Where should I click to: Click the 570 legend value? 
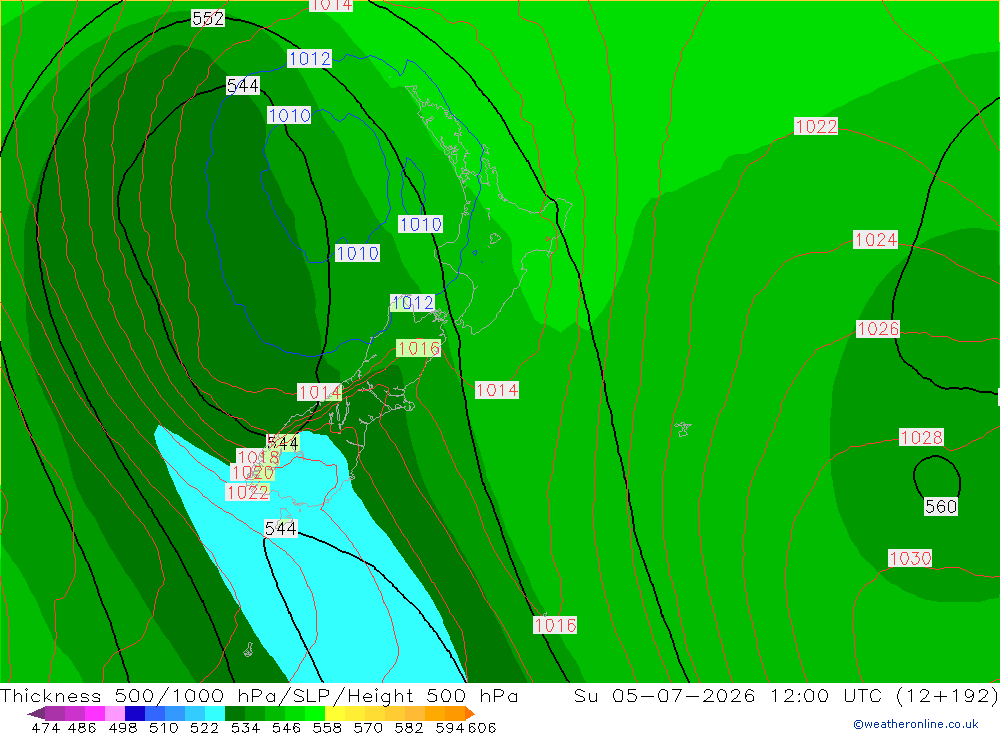pos(368,727)
